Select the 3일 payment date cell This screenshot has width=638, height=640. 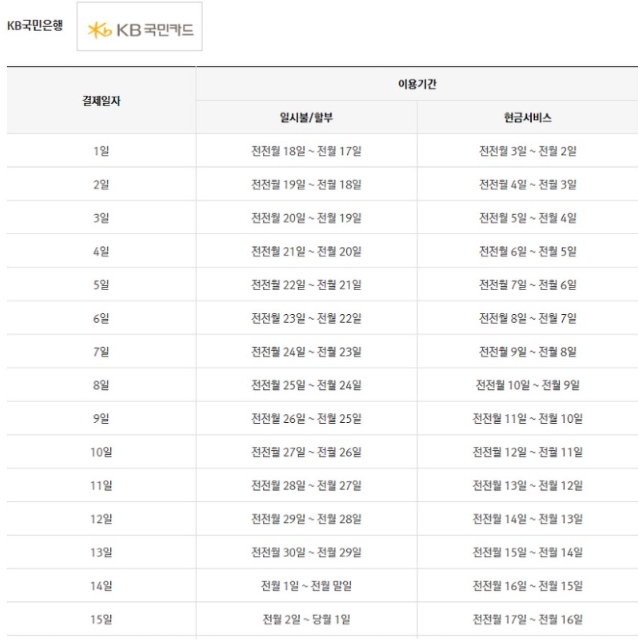[101, 218]
